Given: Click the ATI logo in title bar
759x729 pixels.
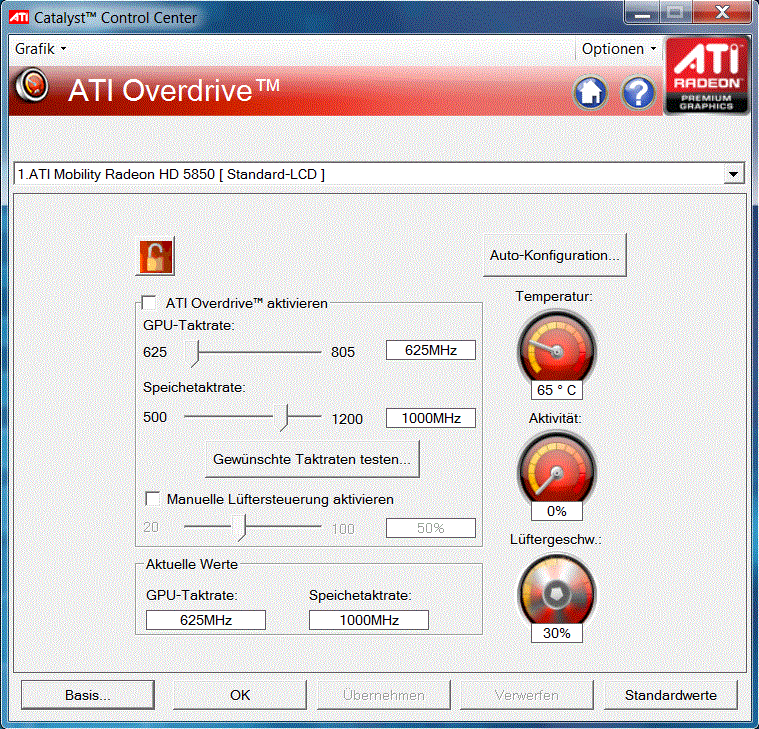Looking at the screenshot, I should coord(19,17).
